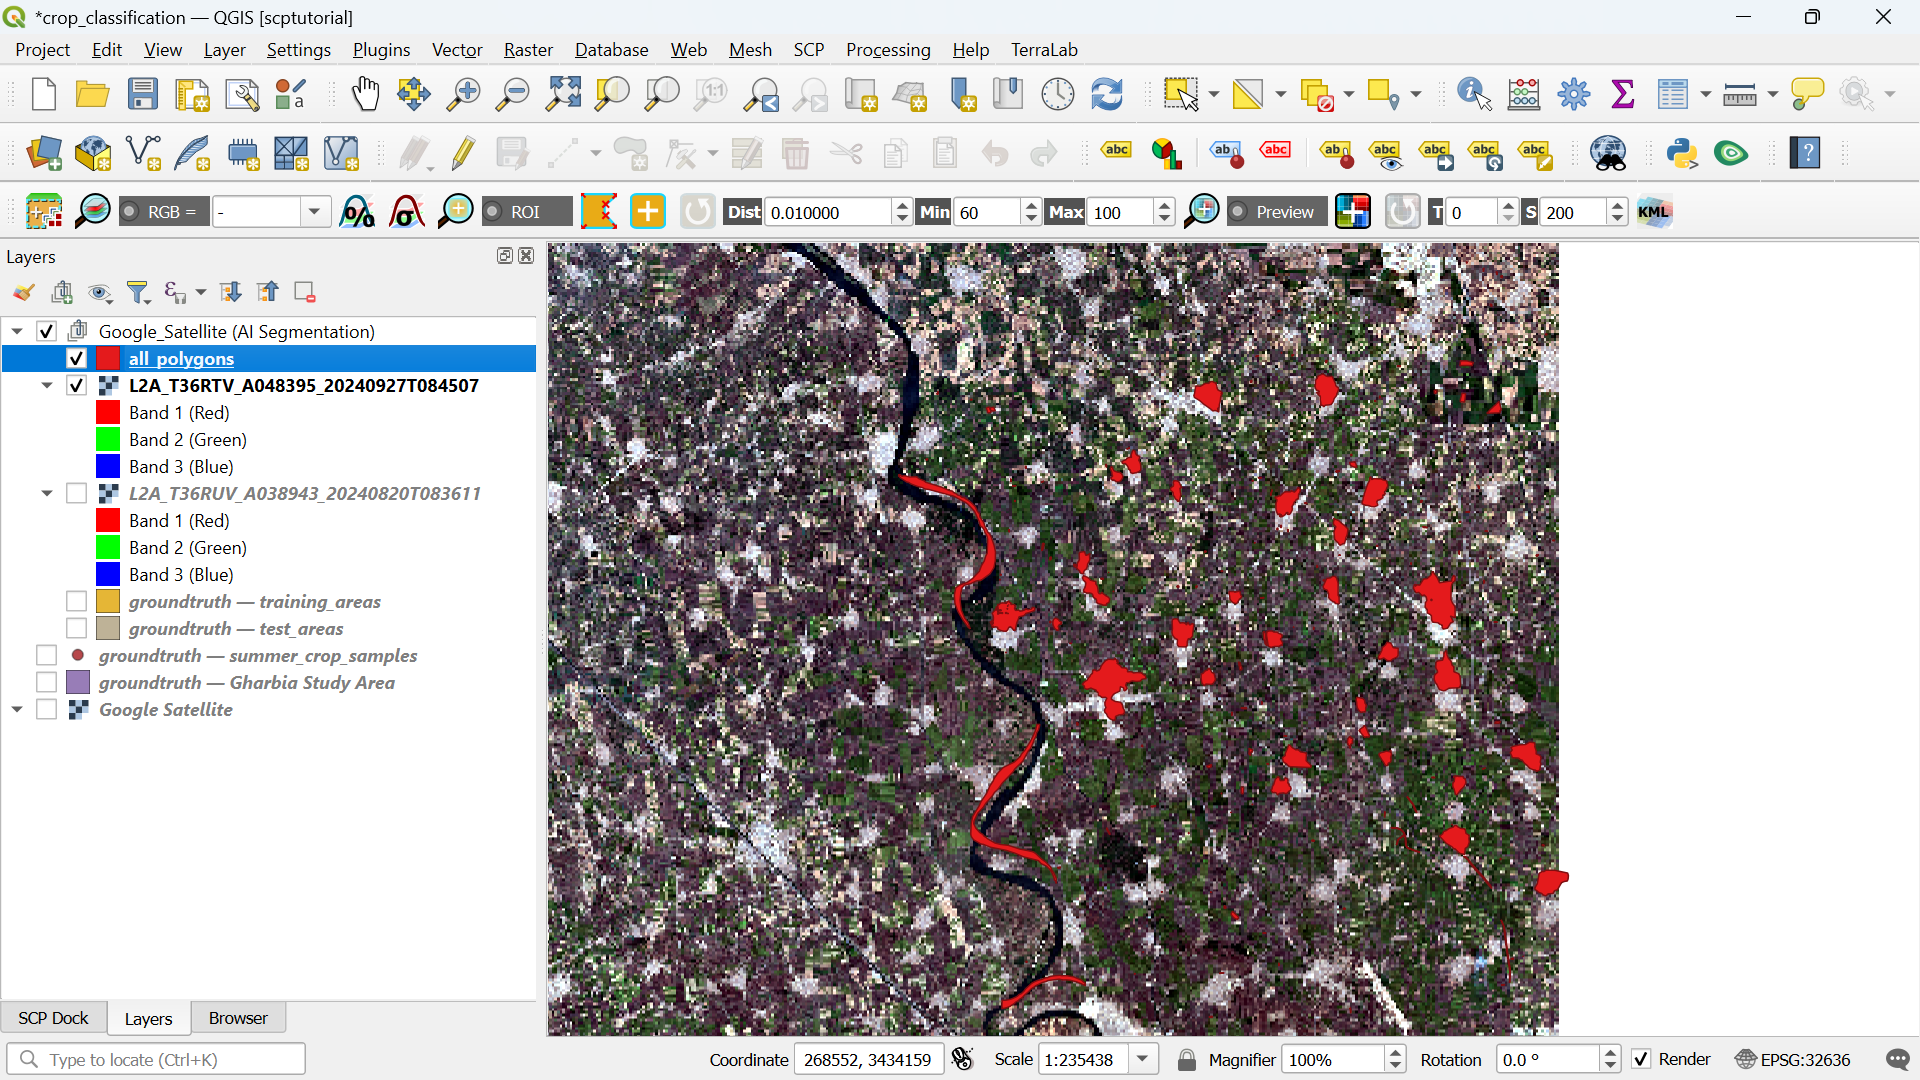The width and height of the screenshot is (1920, 1080).
Task: Collapse the L2A_T36RTV_A048395 layer tree
Action: (x=47, y=385)
